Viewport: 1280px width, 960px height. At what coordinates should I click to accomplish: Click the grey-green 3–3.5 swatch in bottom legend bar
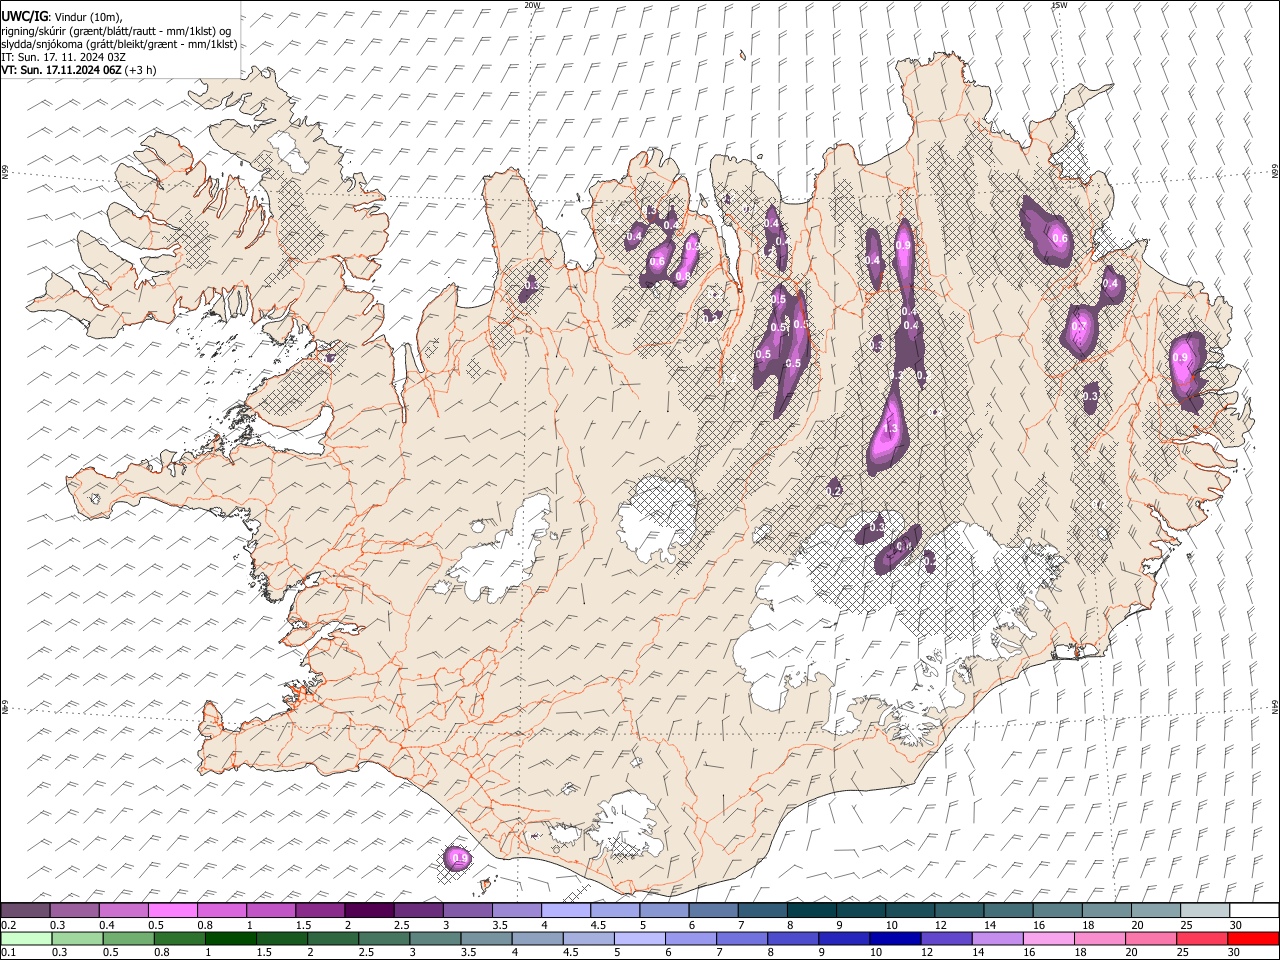[435, 939]
